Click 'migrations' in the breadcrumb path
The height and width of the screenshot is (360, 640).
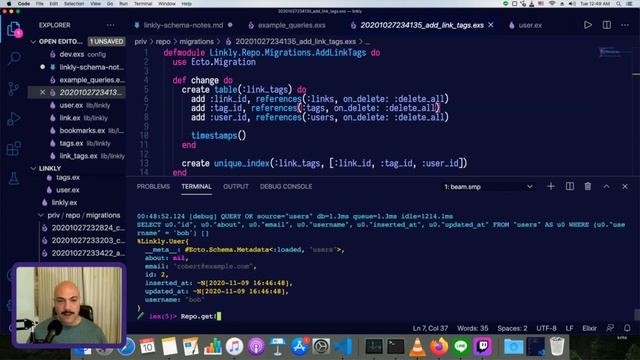[196, 42]
